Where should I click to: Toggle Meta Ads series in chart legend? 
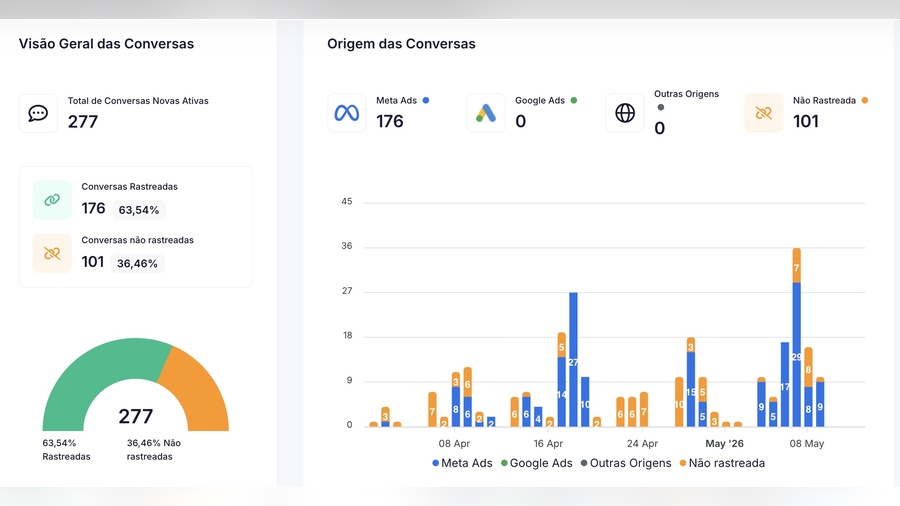point(462,463)
